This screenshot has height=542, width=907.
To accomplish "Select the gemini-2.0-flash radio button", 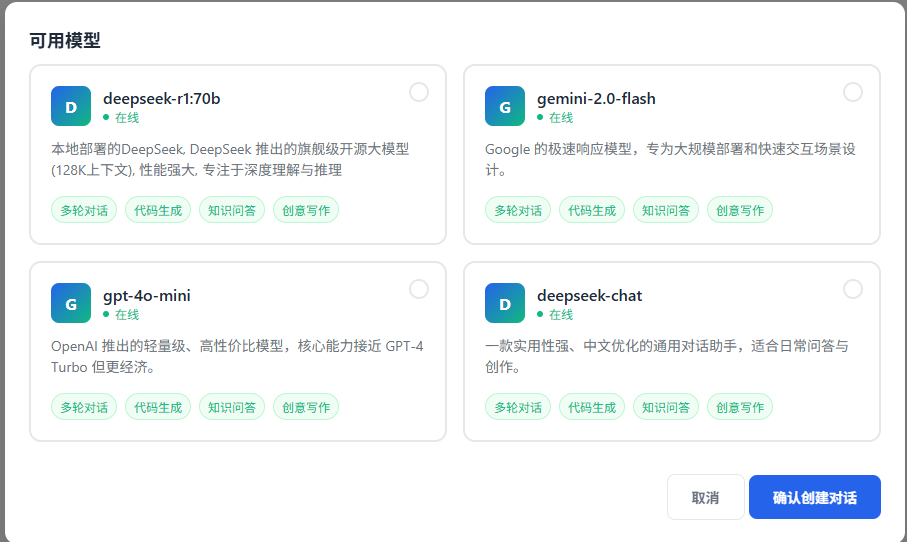I will [x=853, y=92].
